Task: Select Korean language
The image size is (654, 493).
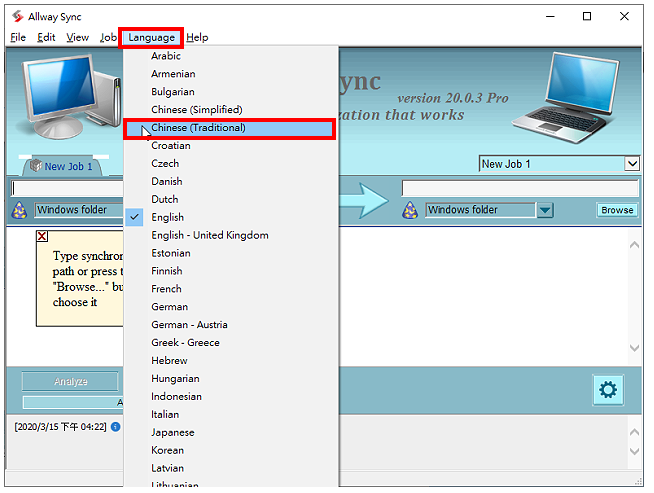Action: (231, 450)
